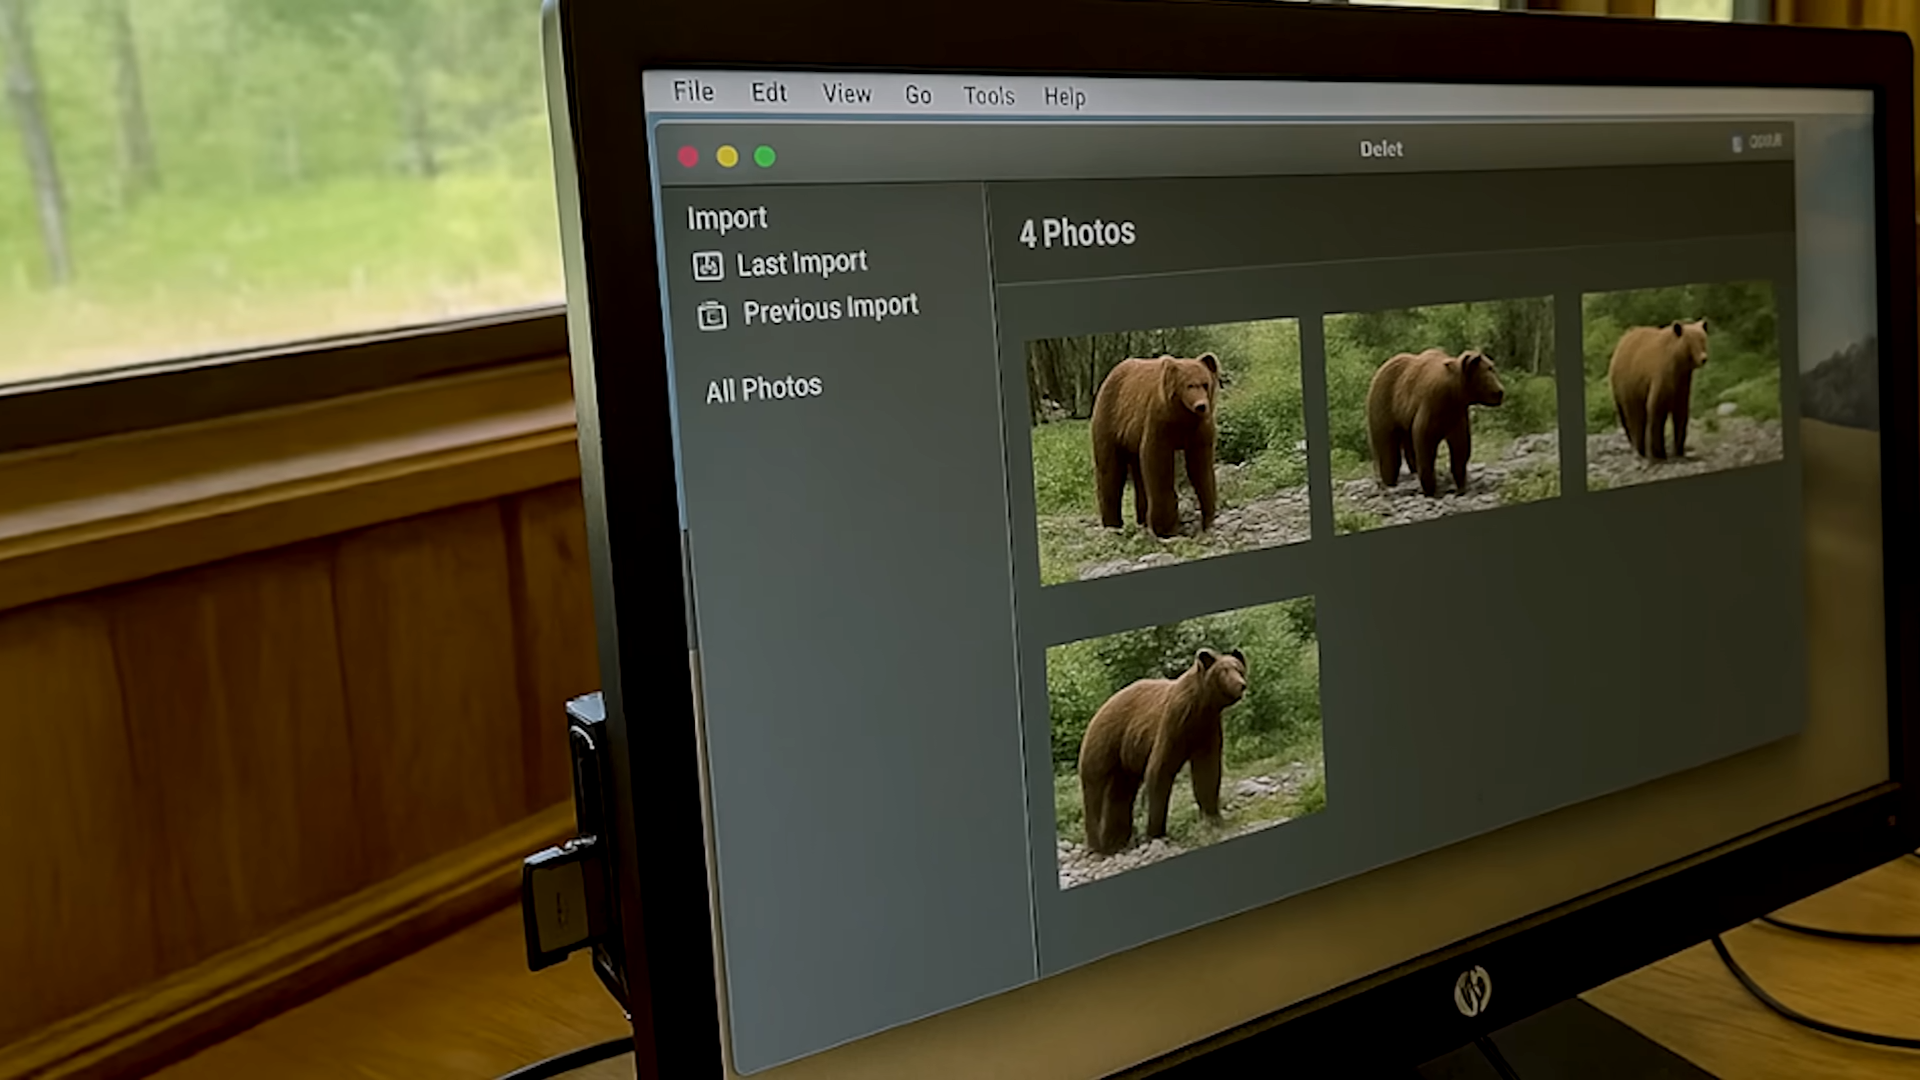Click the Last Import sidebar icon
This screenshot has width=1920, height=1080.
pyautogui.click(x=708, y=266)
